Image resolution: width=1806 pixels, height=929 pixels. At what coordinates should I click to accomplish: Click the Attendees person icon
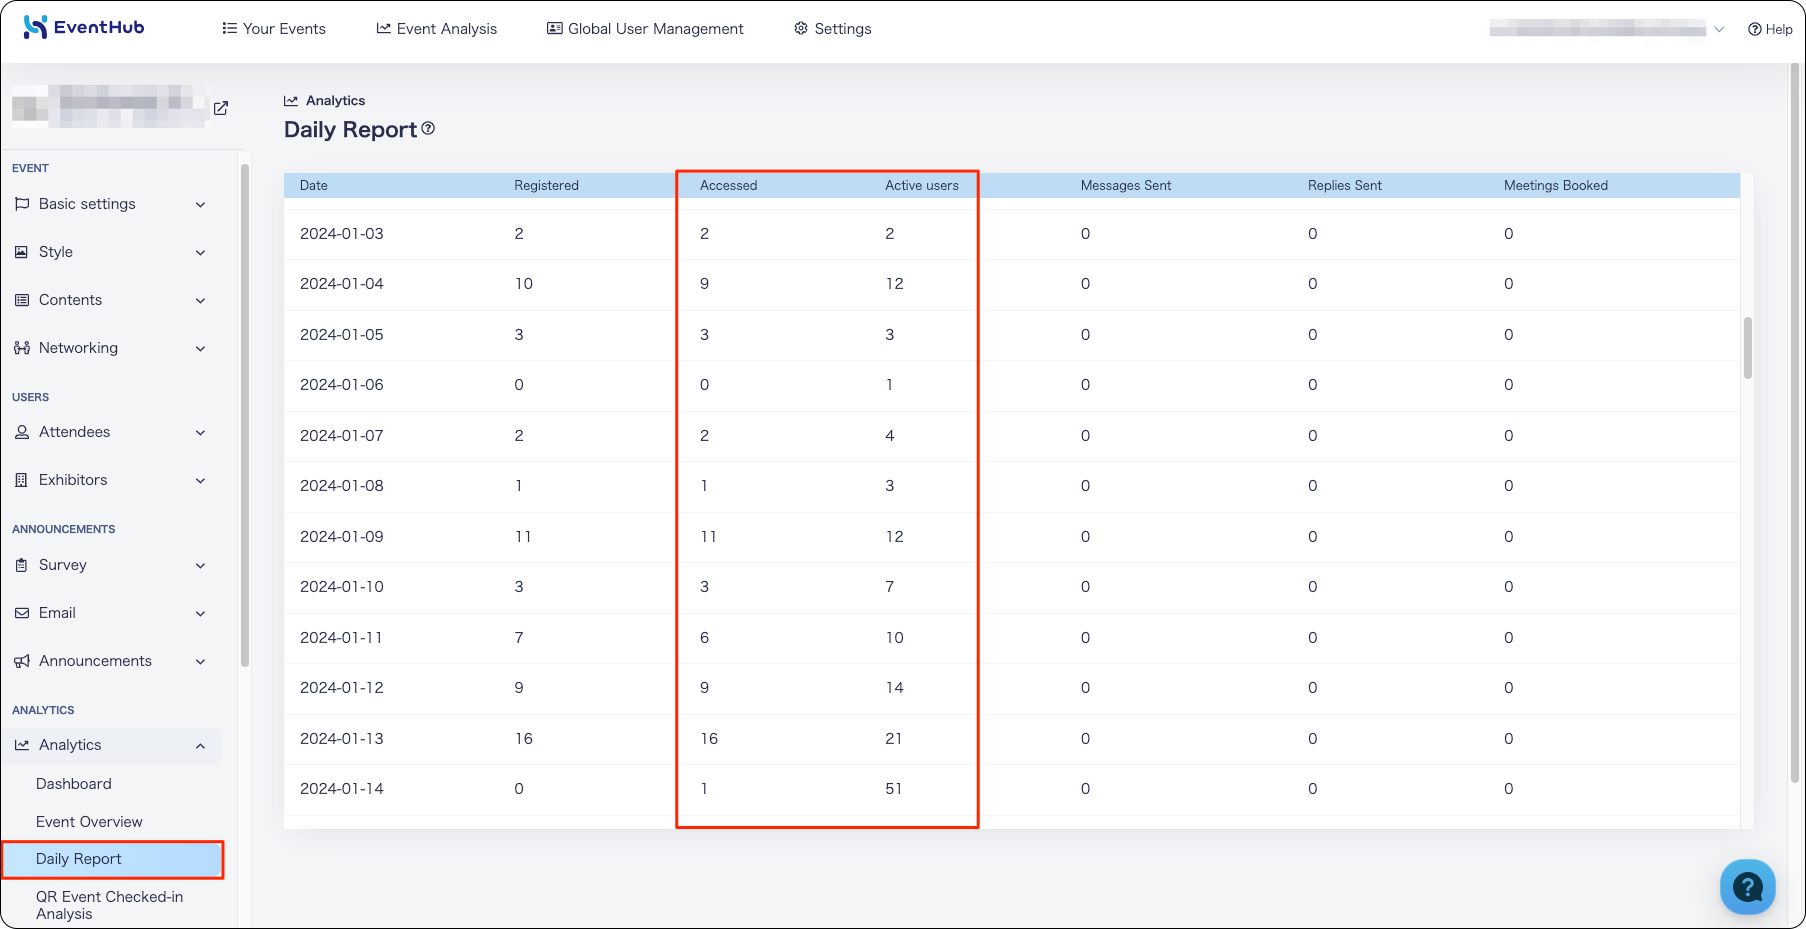(x=22, y=432)
